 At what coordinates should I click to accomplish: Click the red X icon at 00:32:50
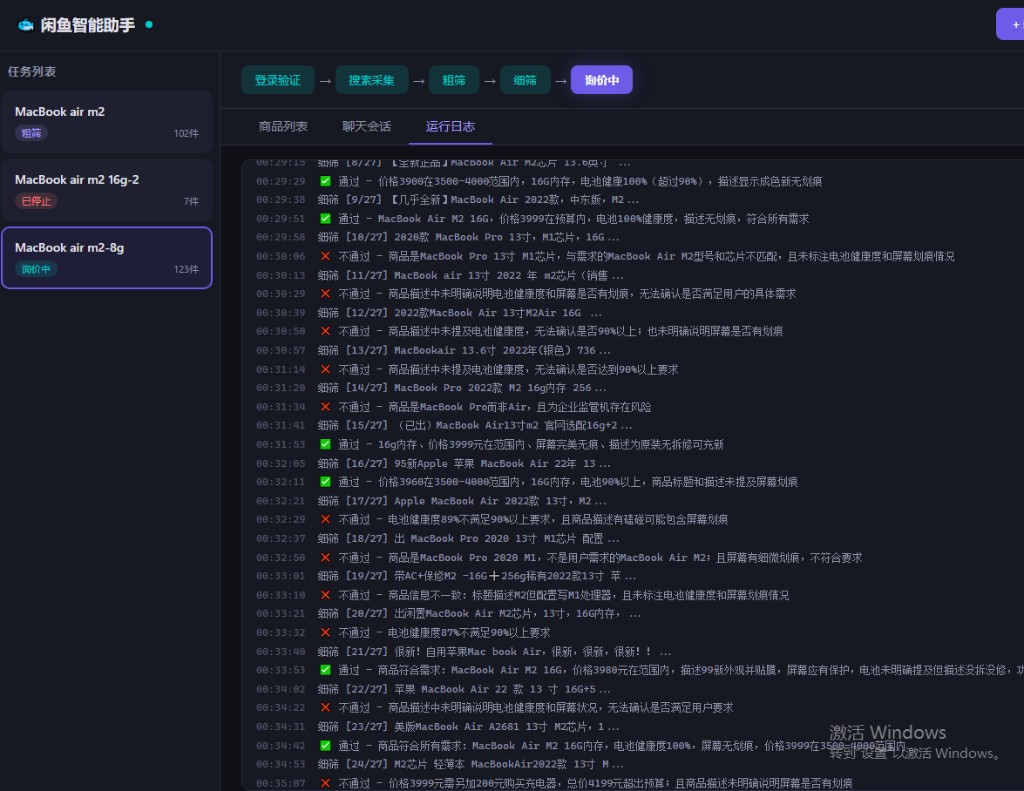coord(325,557)
